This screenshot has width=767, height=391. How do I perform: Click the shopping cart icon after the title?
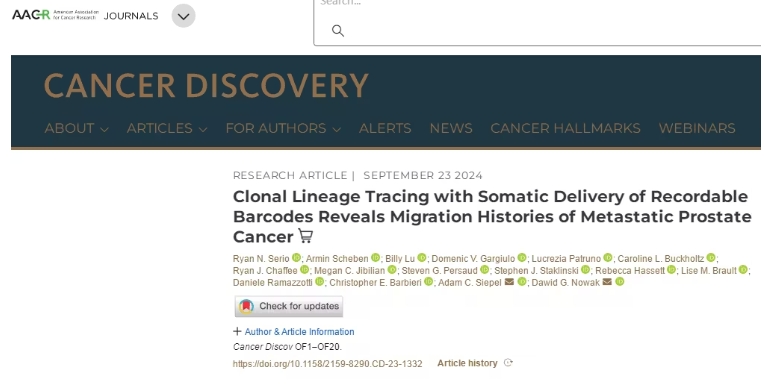coord(306,236)
